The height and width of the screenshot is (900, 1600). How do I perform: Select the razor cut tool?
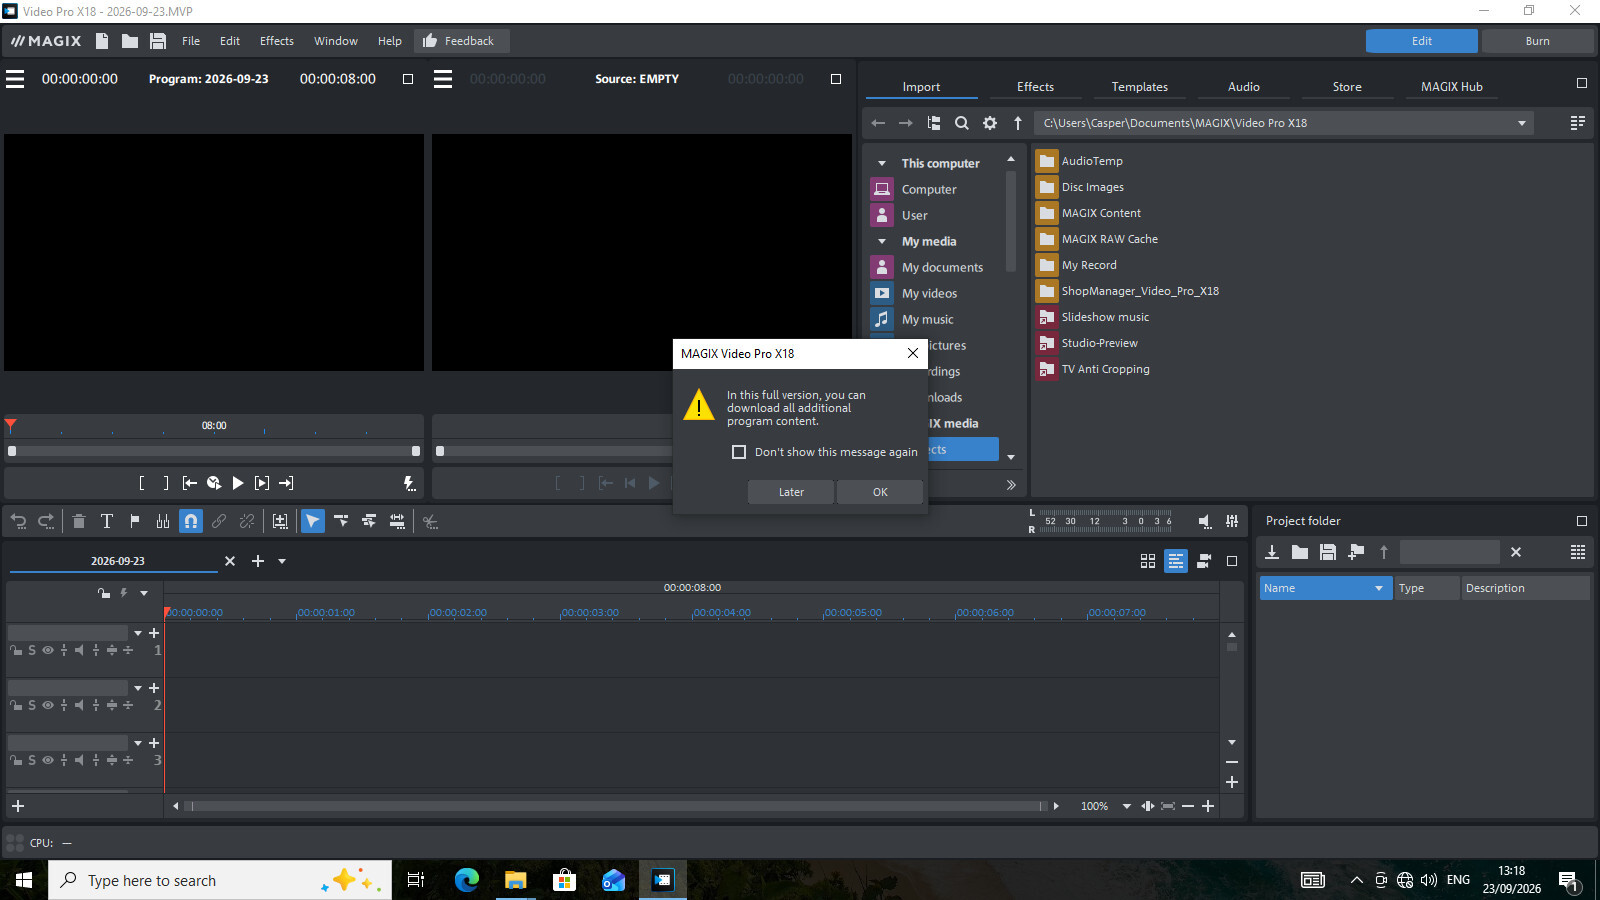click(x=431, y=521)
